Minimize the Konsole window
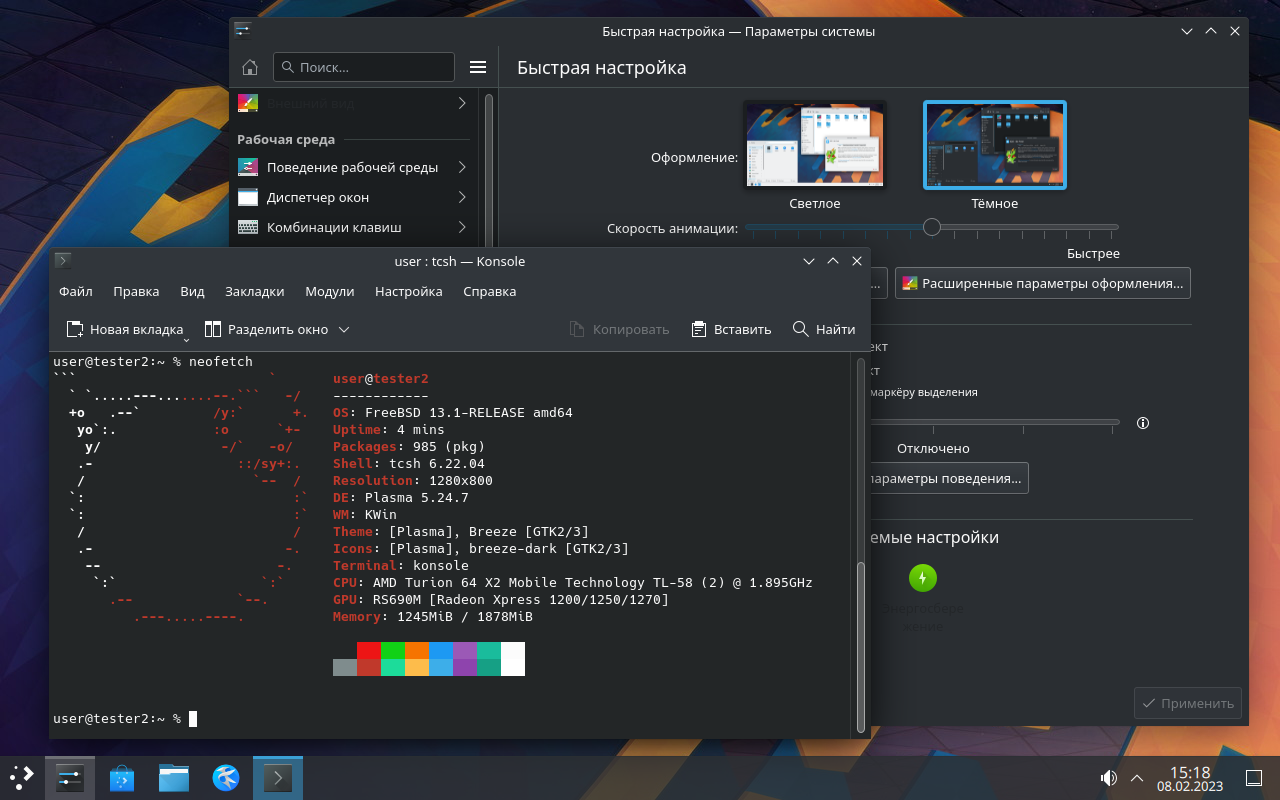1280x800 pixels. tap(808, 261)
